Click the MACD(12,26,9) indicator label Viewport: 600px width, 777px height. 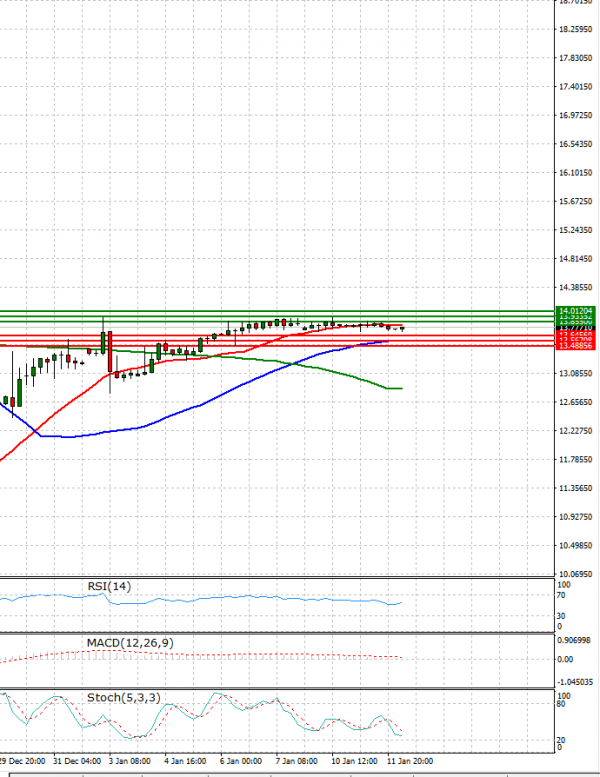[x=130, y=643]
